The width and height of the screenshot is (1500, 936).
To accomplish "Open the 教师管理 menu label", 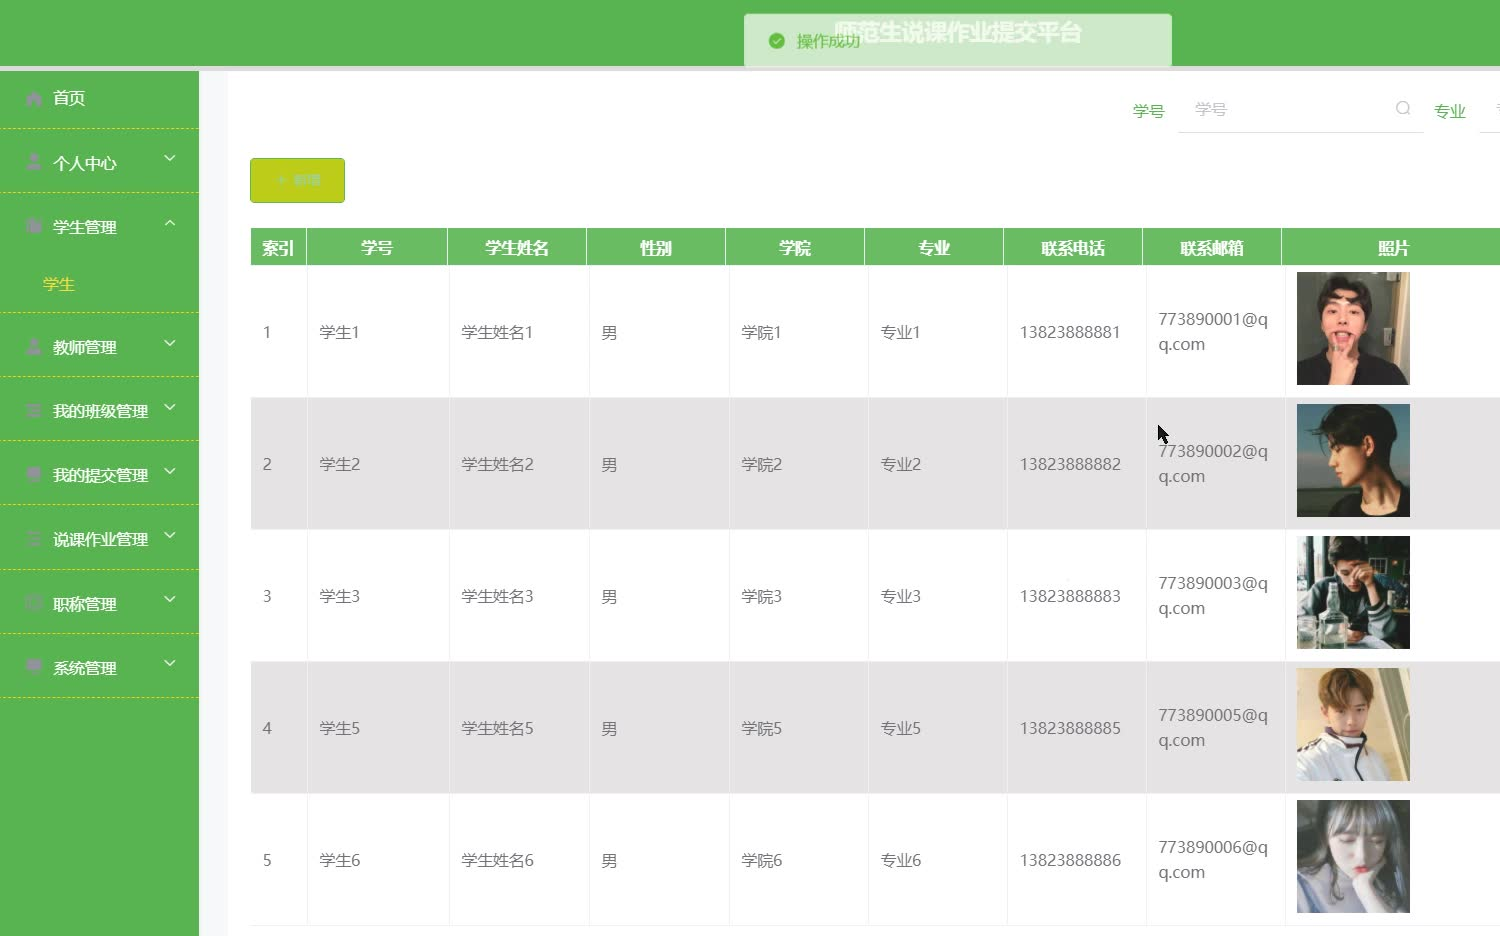I will coord(85,348).
